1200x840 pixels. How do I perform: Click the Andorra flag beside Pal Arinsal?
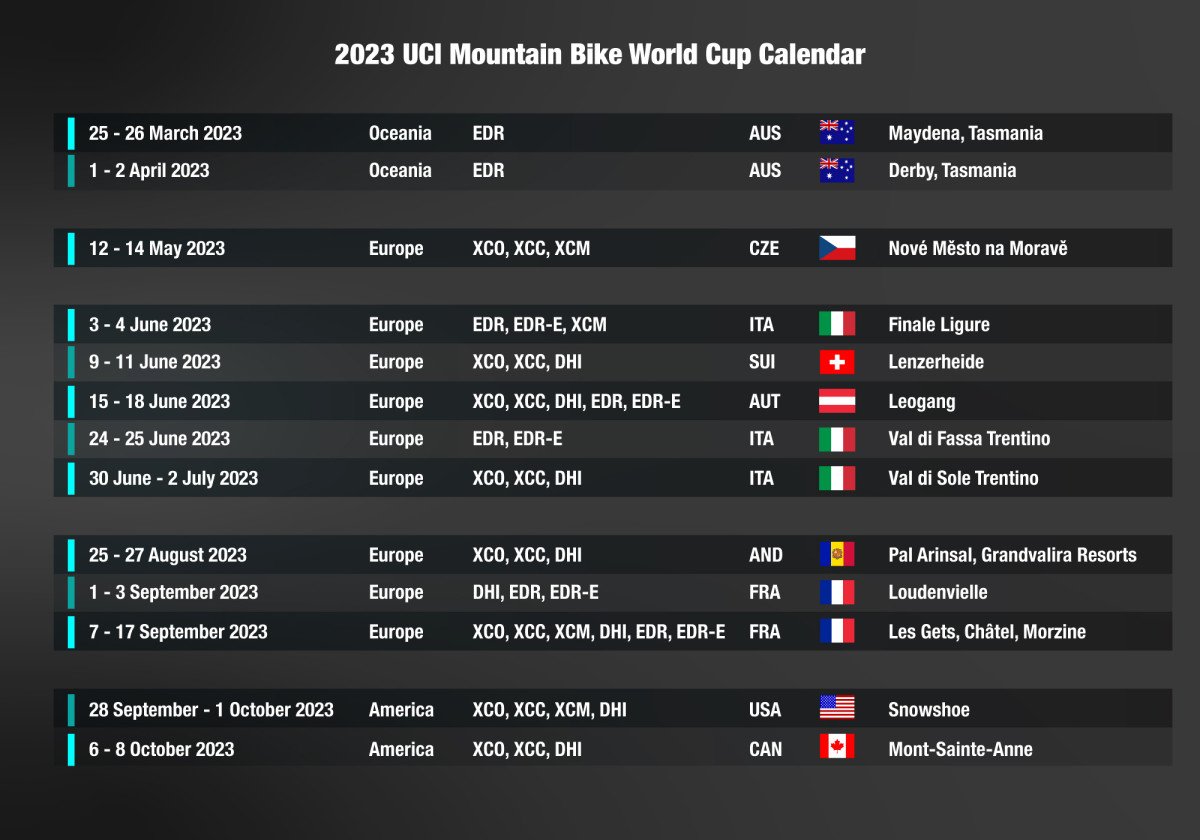click(837, 555)
